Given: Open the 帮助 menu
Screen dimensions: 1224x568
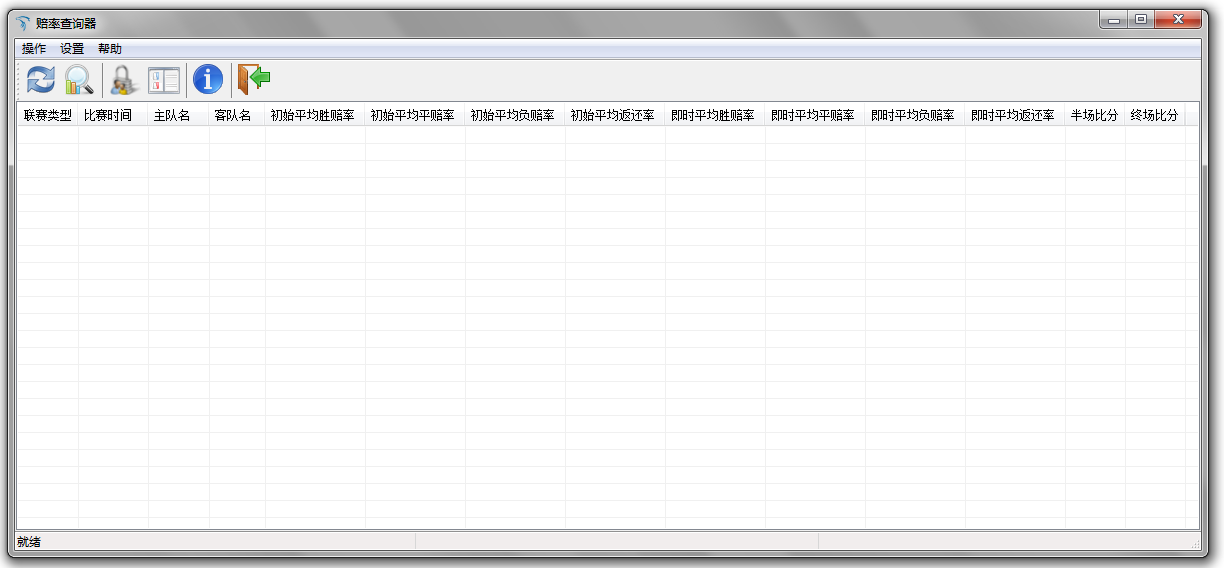Looking at the screenshot, I should [x=110, y=49].
